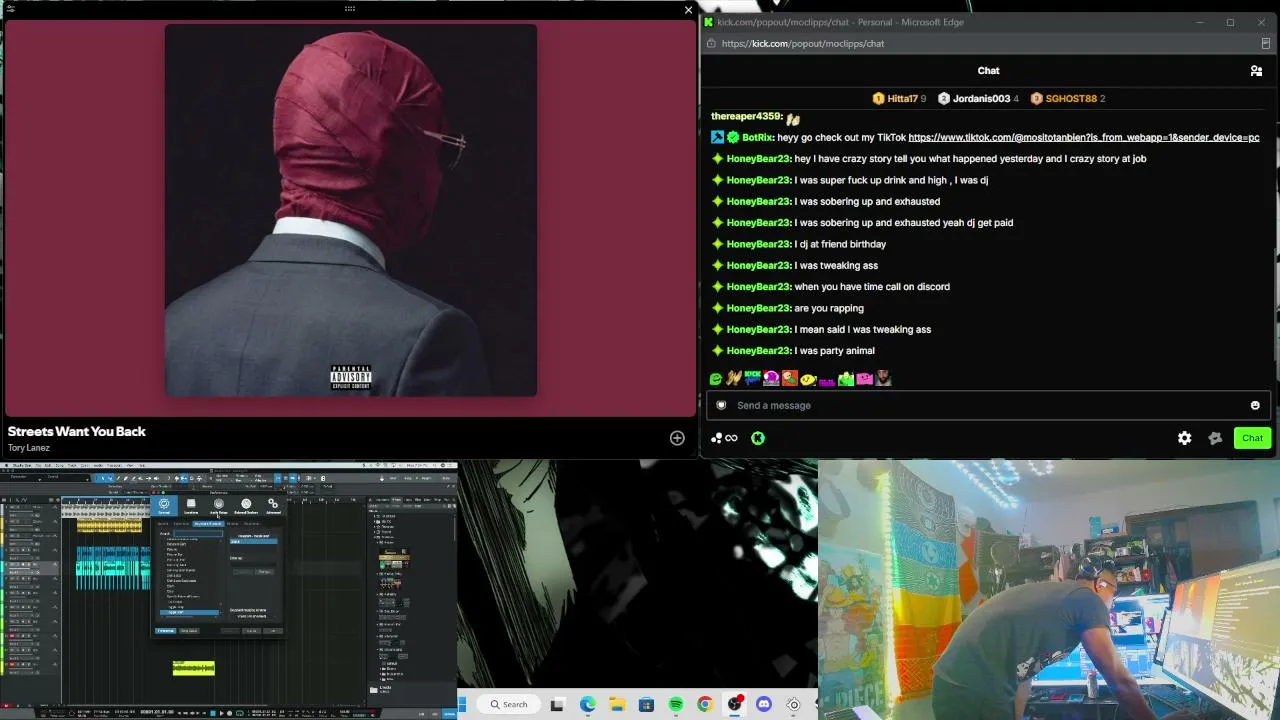This screenshot has width=1280, height=720.
Task: Click HoneyBear23 on the 'are you rapping' message
Action: (758, 308)
